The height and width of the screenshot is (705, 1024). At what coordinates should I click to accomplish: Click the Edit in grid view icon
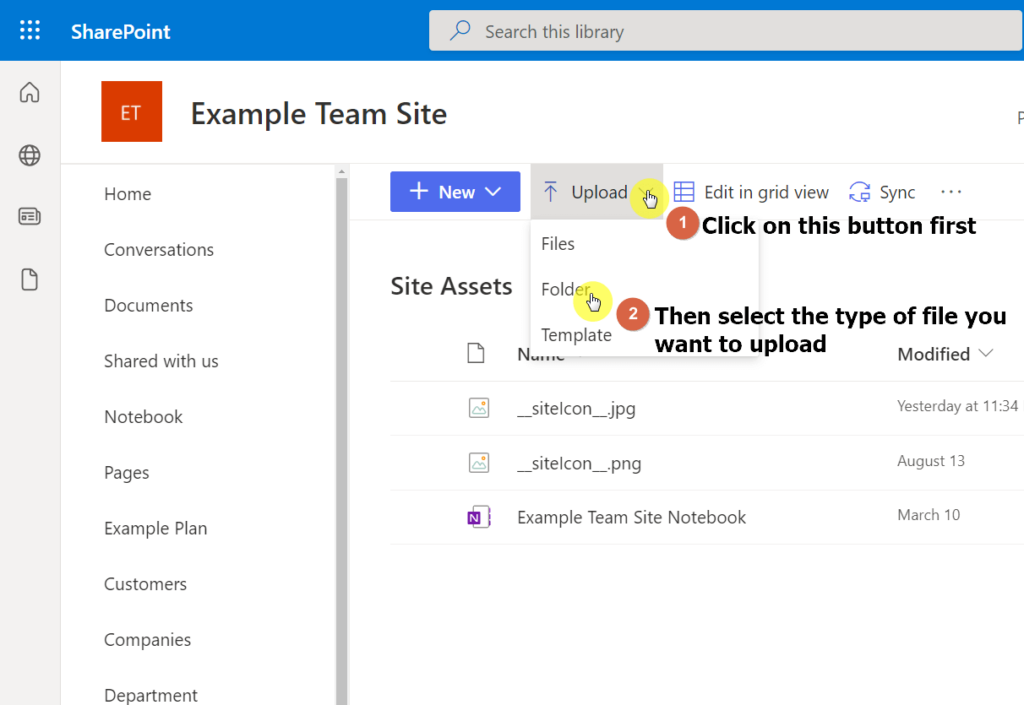684,192
